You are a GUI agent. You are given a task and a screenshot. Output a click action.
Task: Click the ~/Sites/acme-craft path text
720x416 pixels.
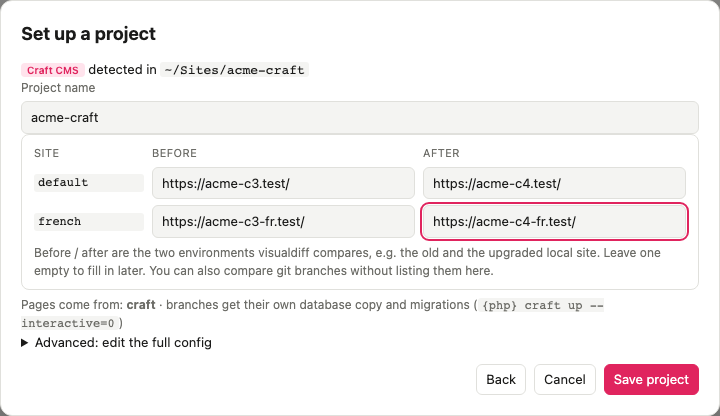[234, 70]
